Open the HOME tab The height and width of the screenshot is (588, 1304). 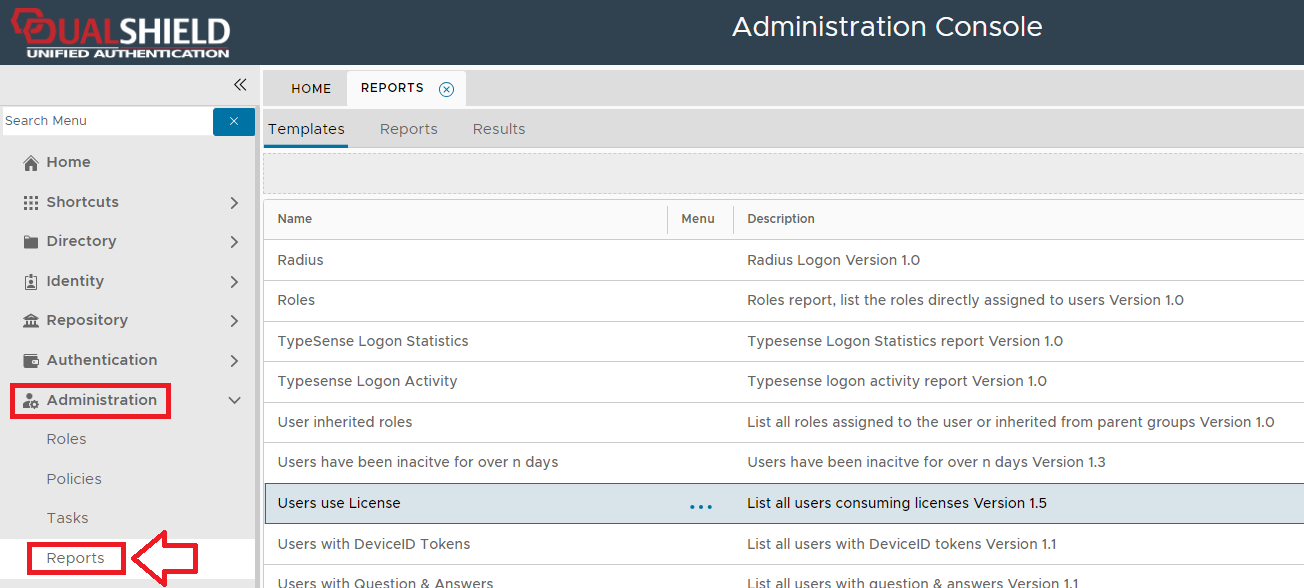(311, 89)
